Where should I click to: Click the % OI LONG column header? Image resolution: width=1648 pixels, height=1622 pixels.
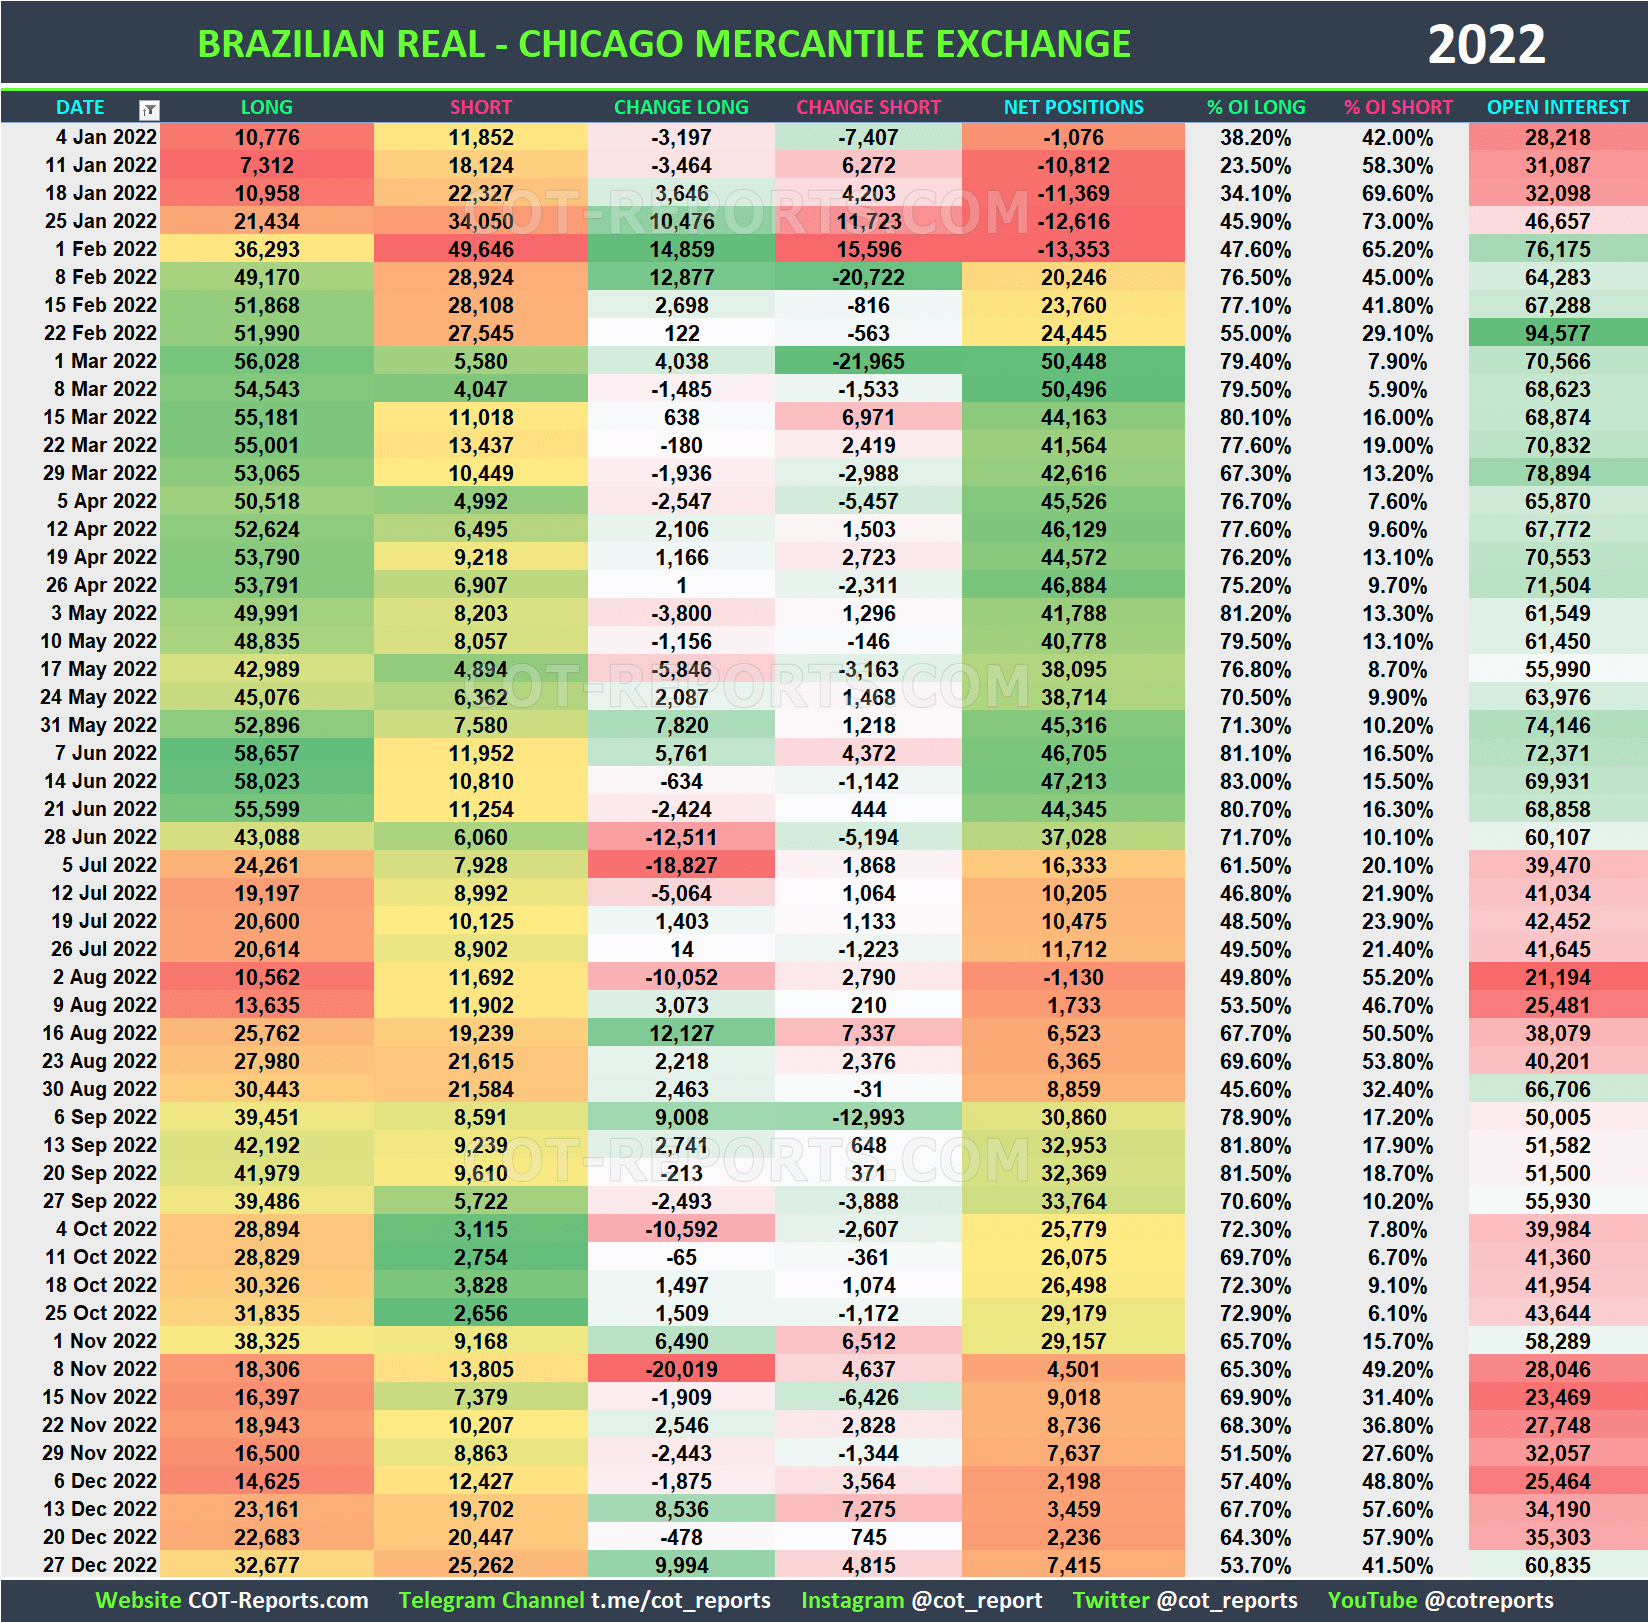(1256, 107)
